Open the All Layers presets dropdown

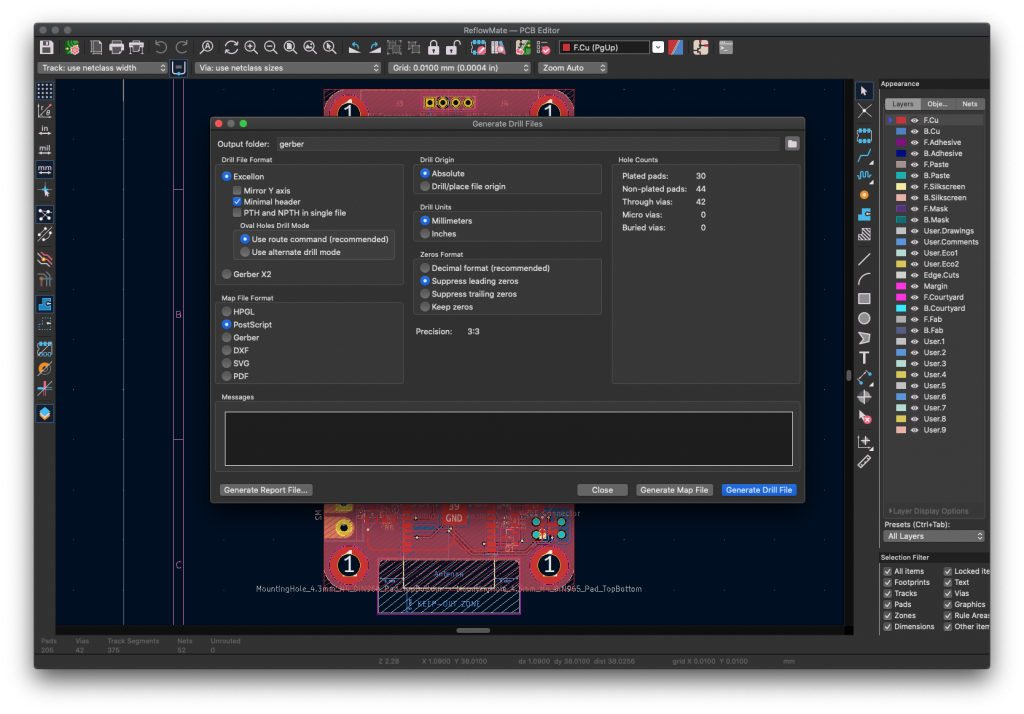[934, 536]
